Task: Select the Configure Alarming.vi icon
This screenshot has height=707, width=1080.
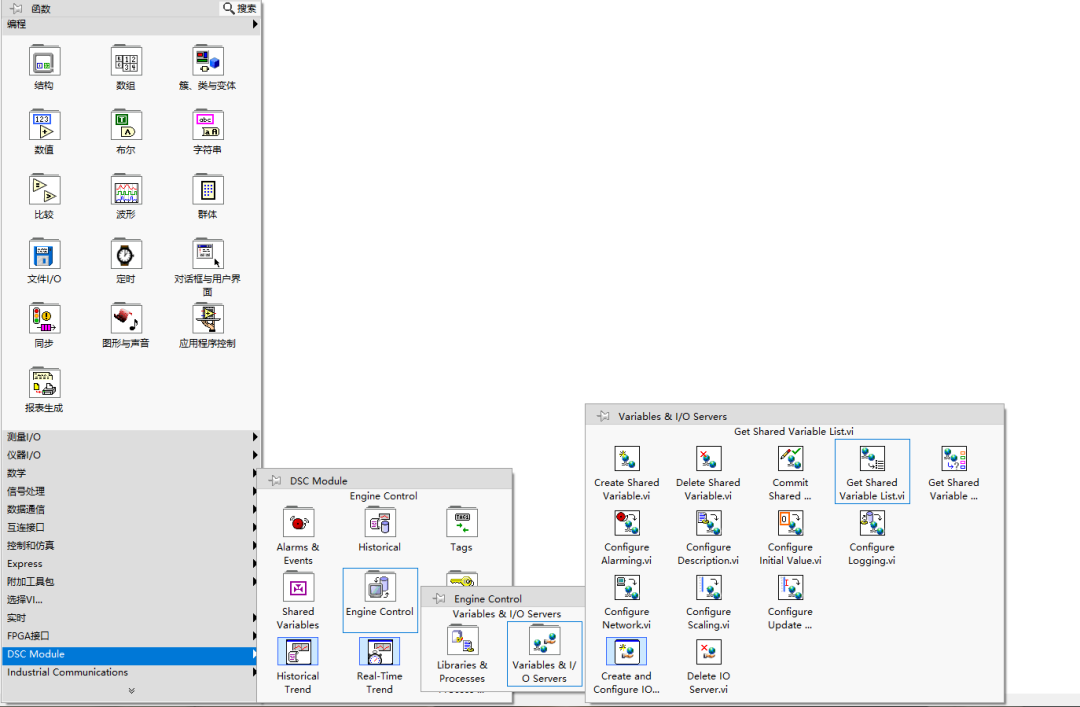Action: click(627, 523)
